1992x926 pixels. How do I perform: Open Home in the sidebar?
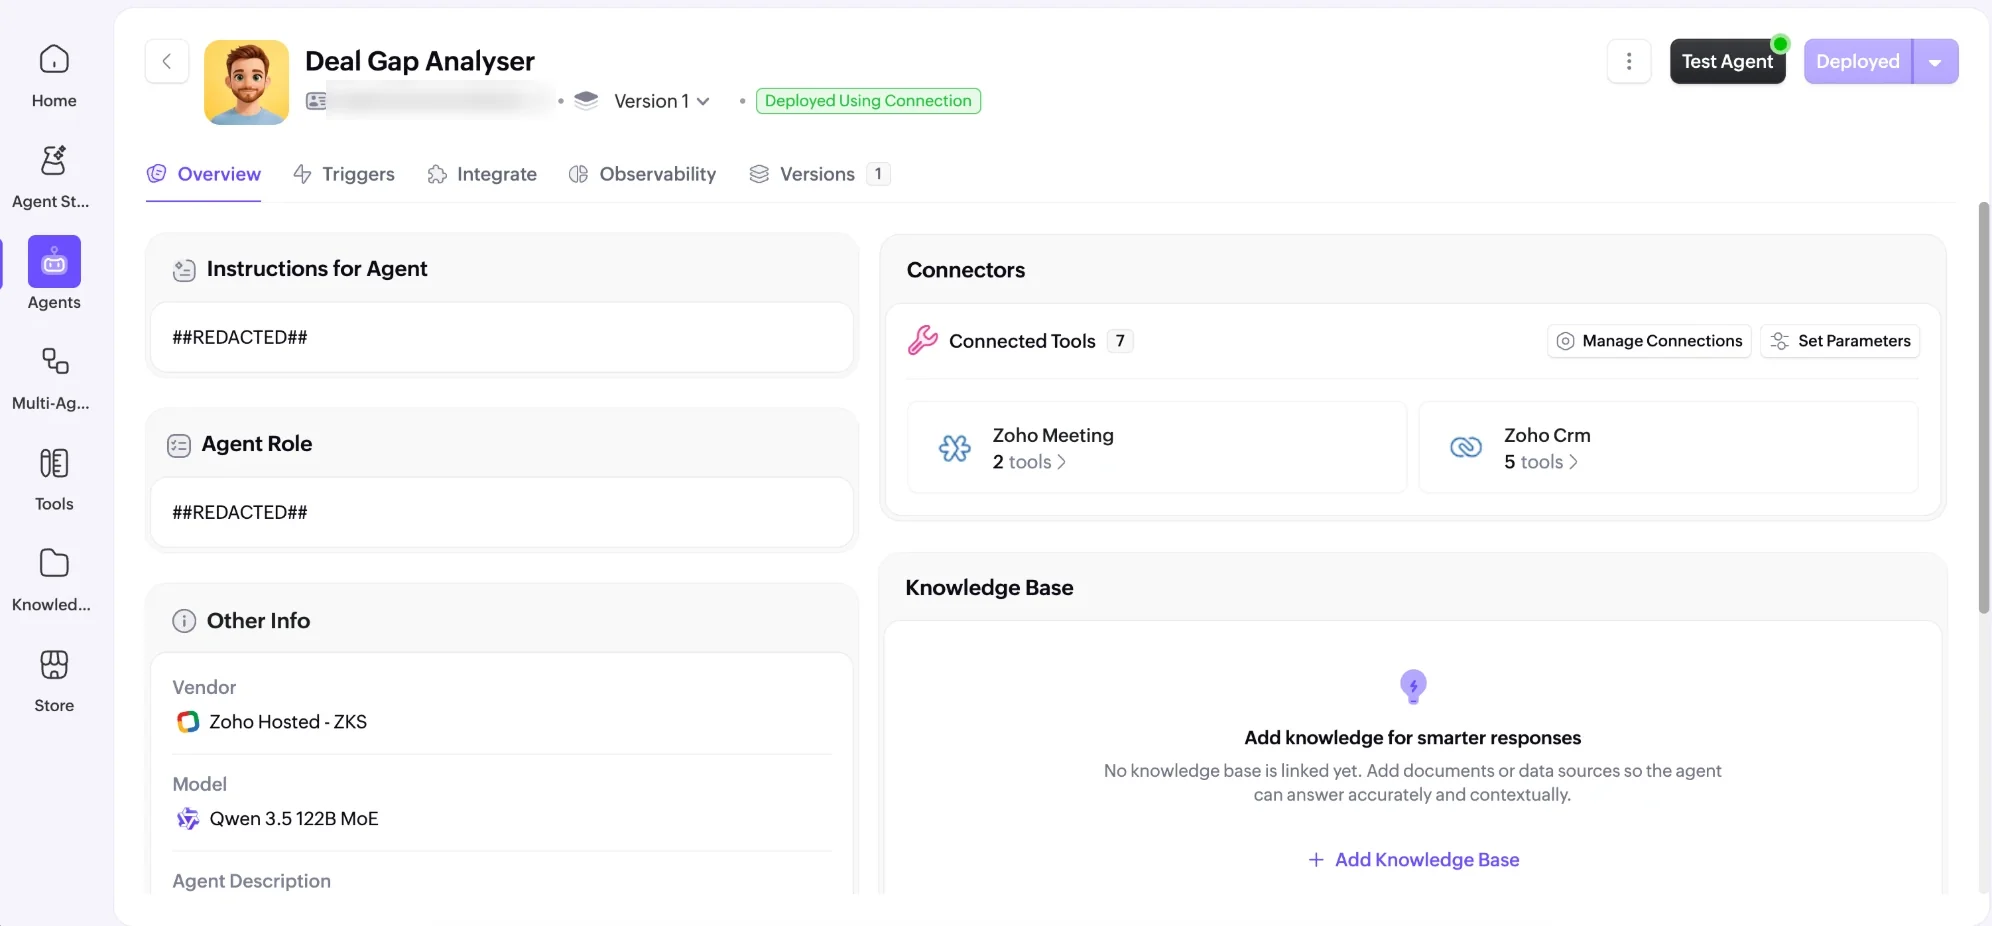(x=54, y=76)
